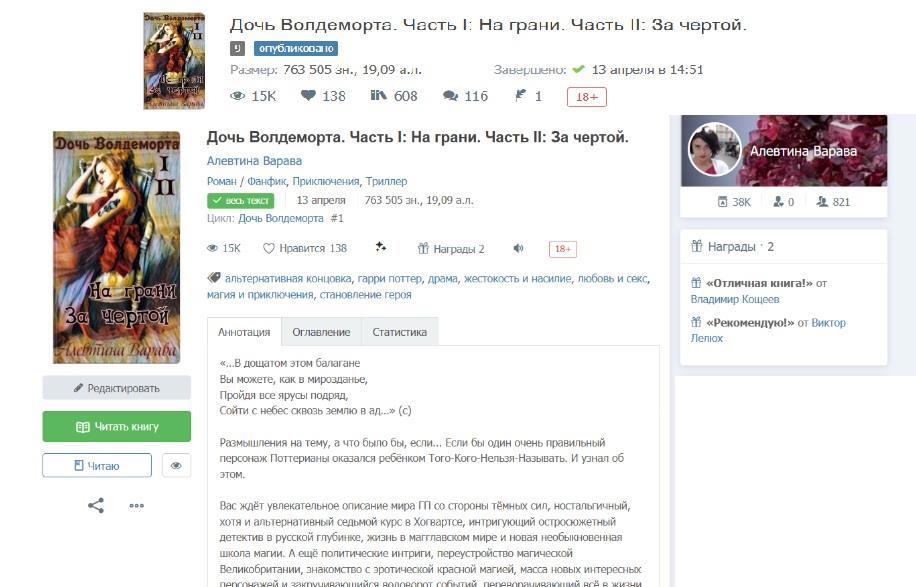This screenshot has height=587, width=916.
Task: Click the green Читать книгу button
Action: click(117, 426)
